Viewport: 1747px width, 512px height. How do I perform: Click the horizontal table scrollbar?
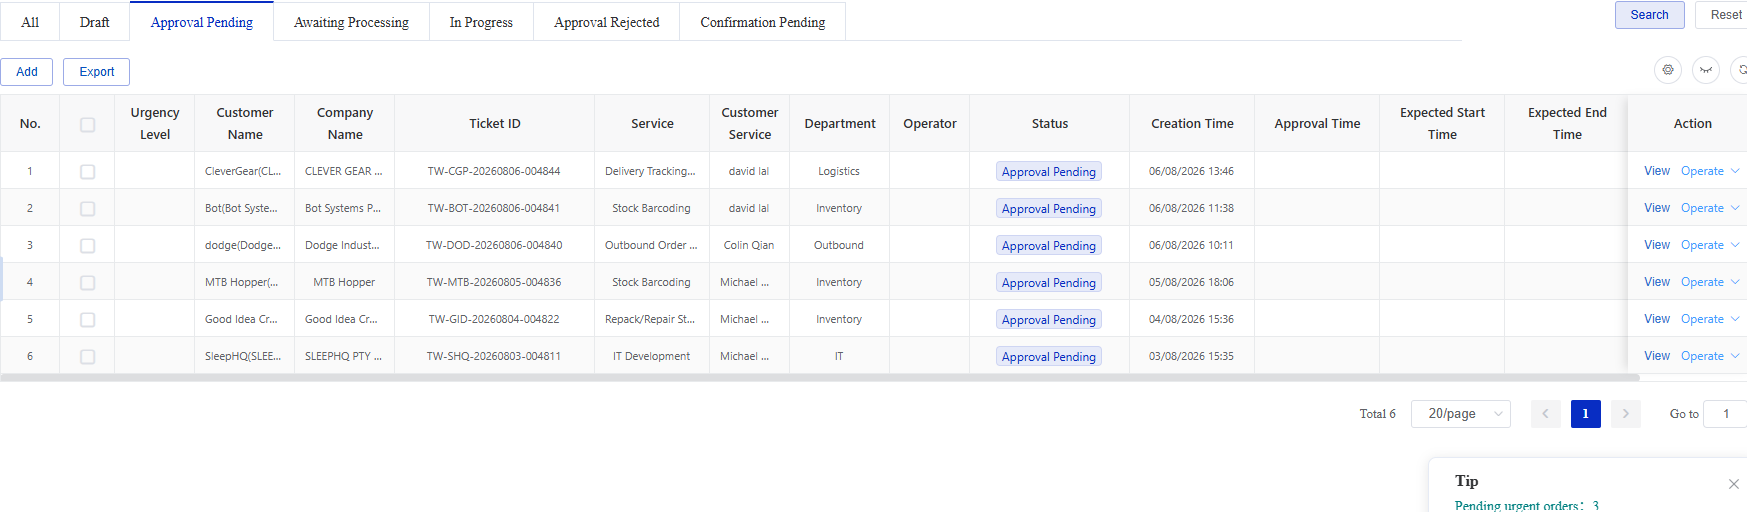[820, 378]
